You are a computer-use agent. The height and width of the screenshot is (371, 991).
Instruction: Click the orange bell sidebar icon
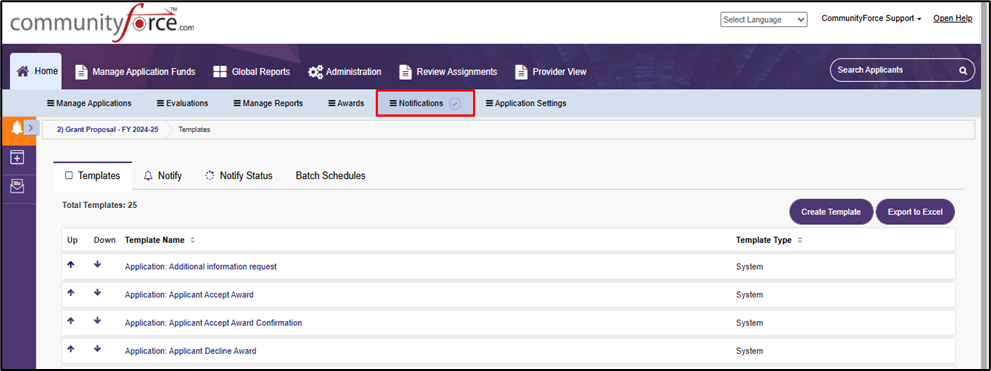pos(17,128)
